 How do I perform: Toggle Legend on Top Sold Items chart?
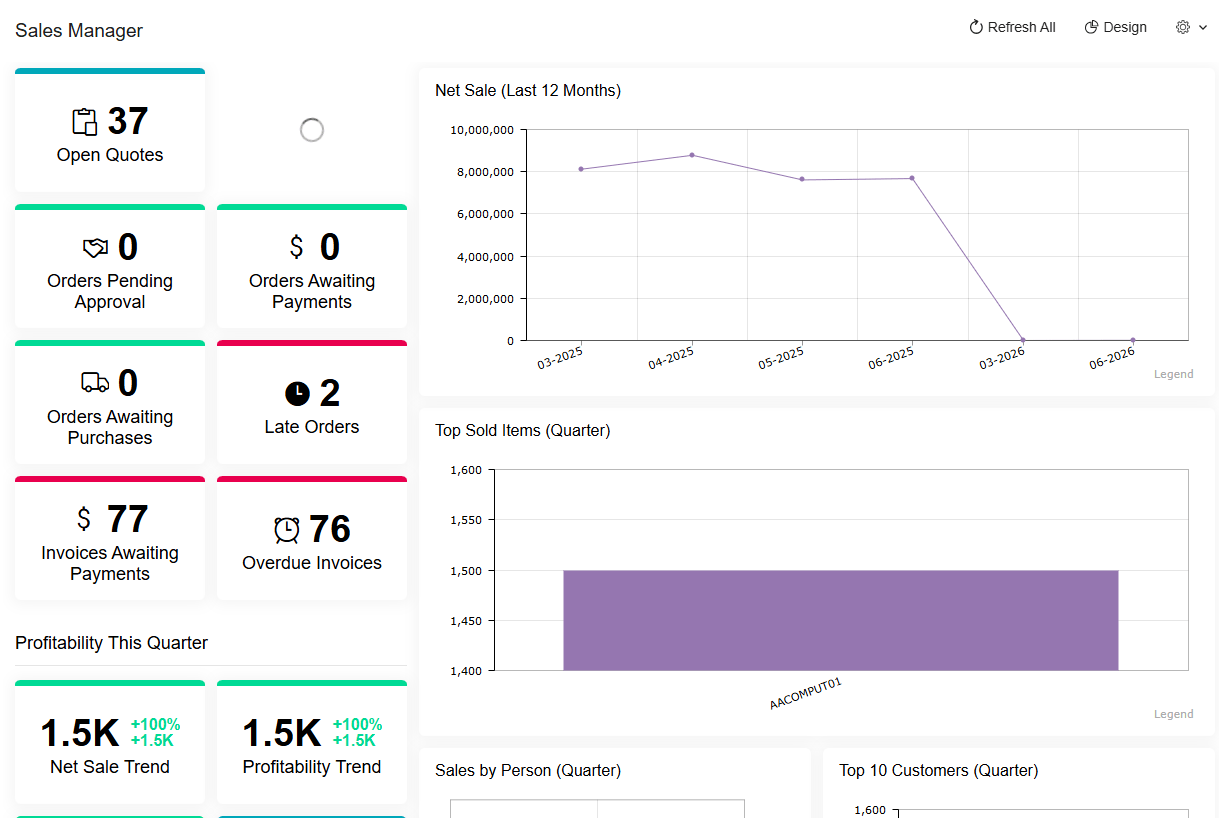1174,714
